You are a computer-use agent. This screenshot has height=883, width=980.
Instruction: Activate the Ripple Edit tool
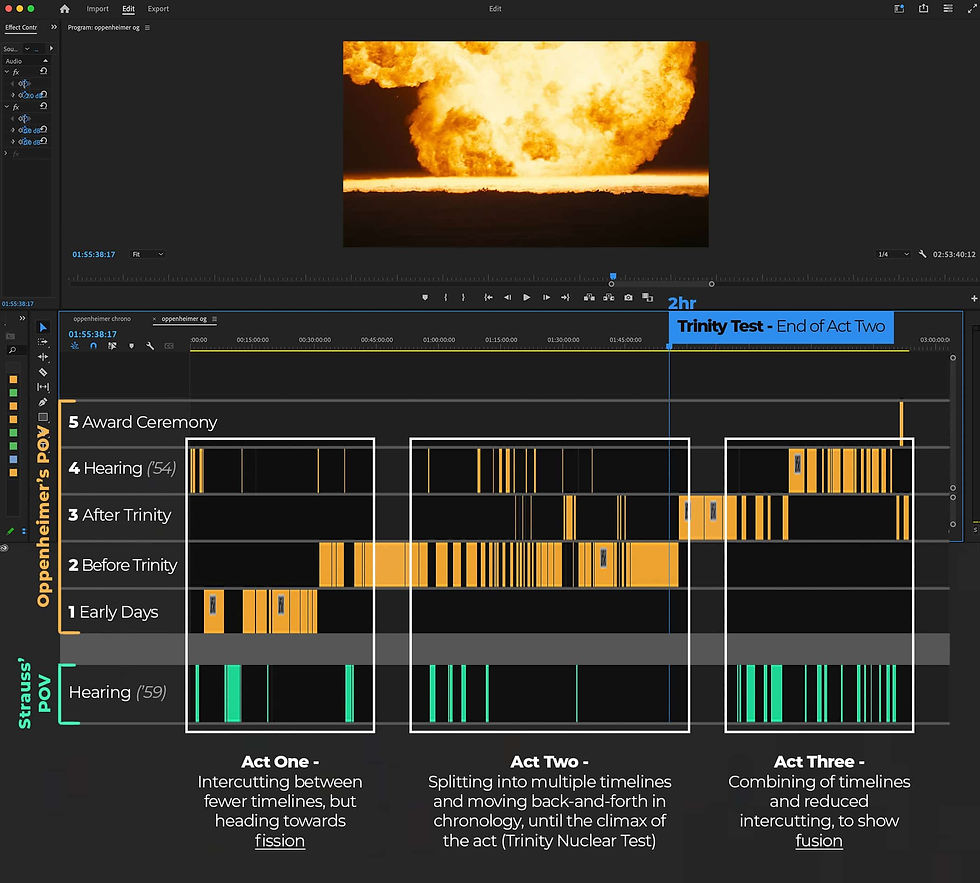42,357
